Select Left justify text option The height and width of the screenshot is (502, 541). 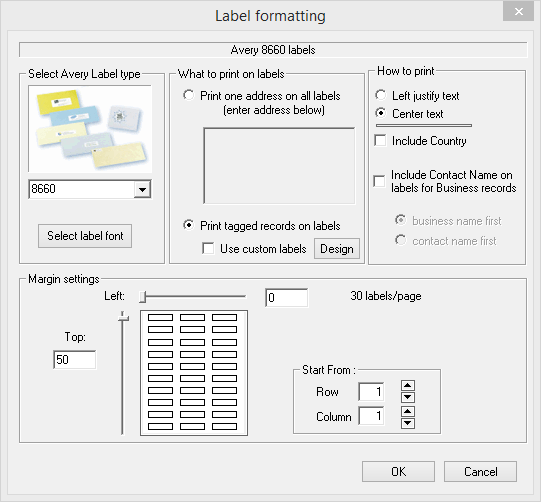pyautogui.click(x=381, y=95)
